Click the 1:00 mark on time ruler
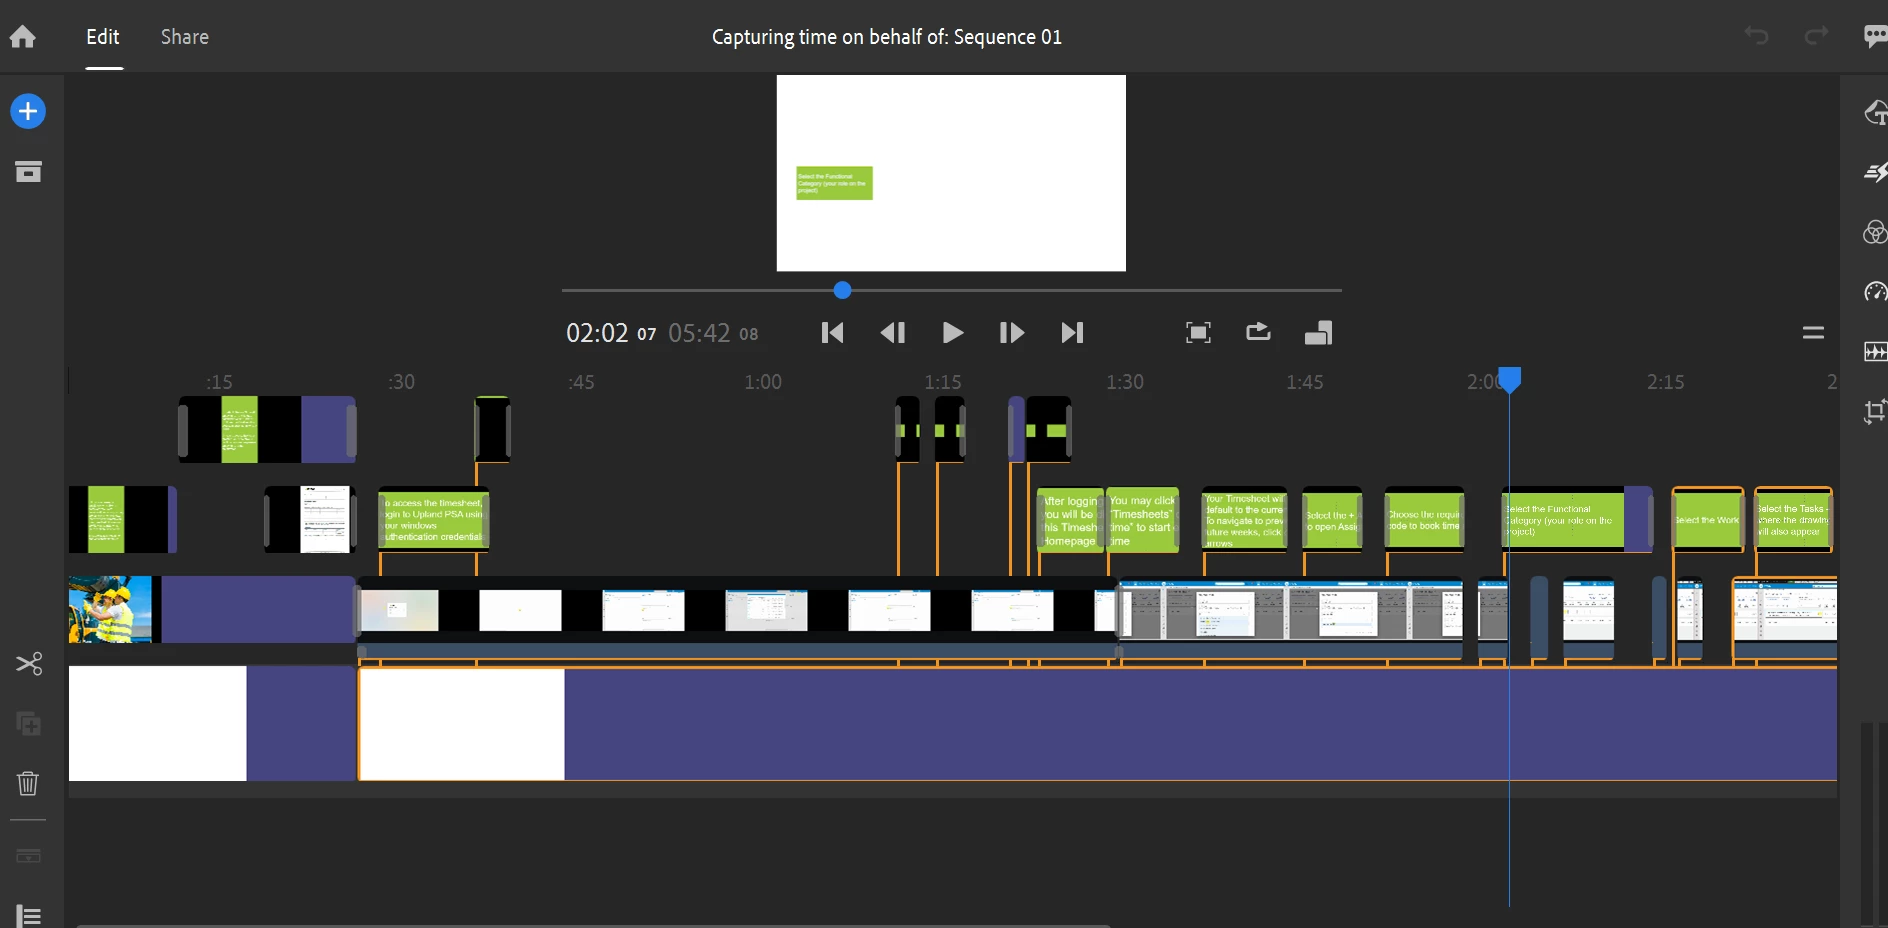The image size is (1888, 928). (763, 382)
